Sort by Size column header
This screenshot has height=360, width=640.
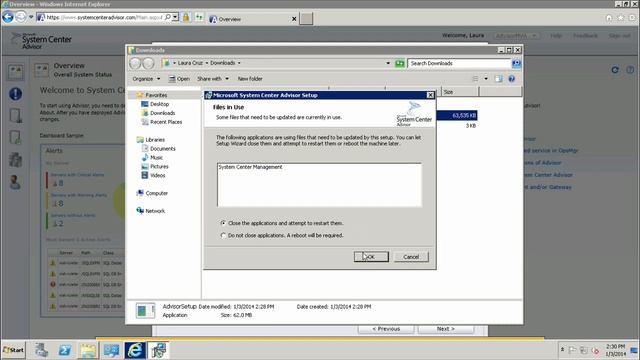[460, 92]
